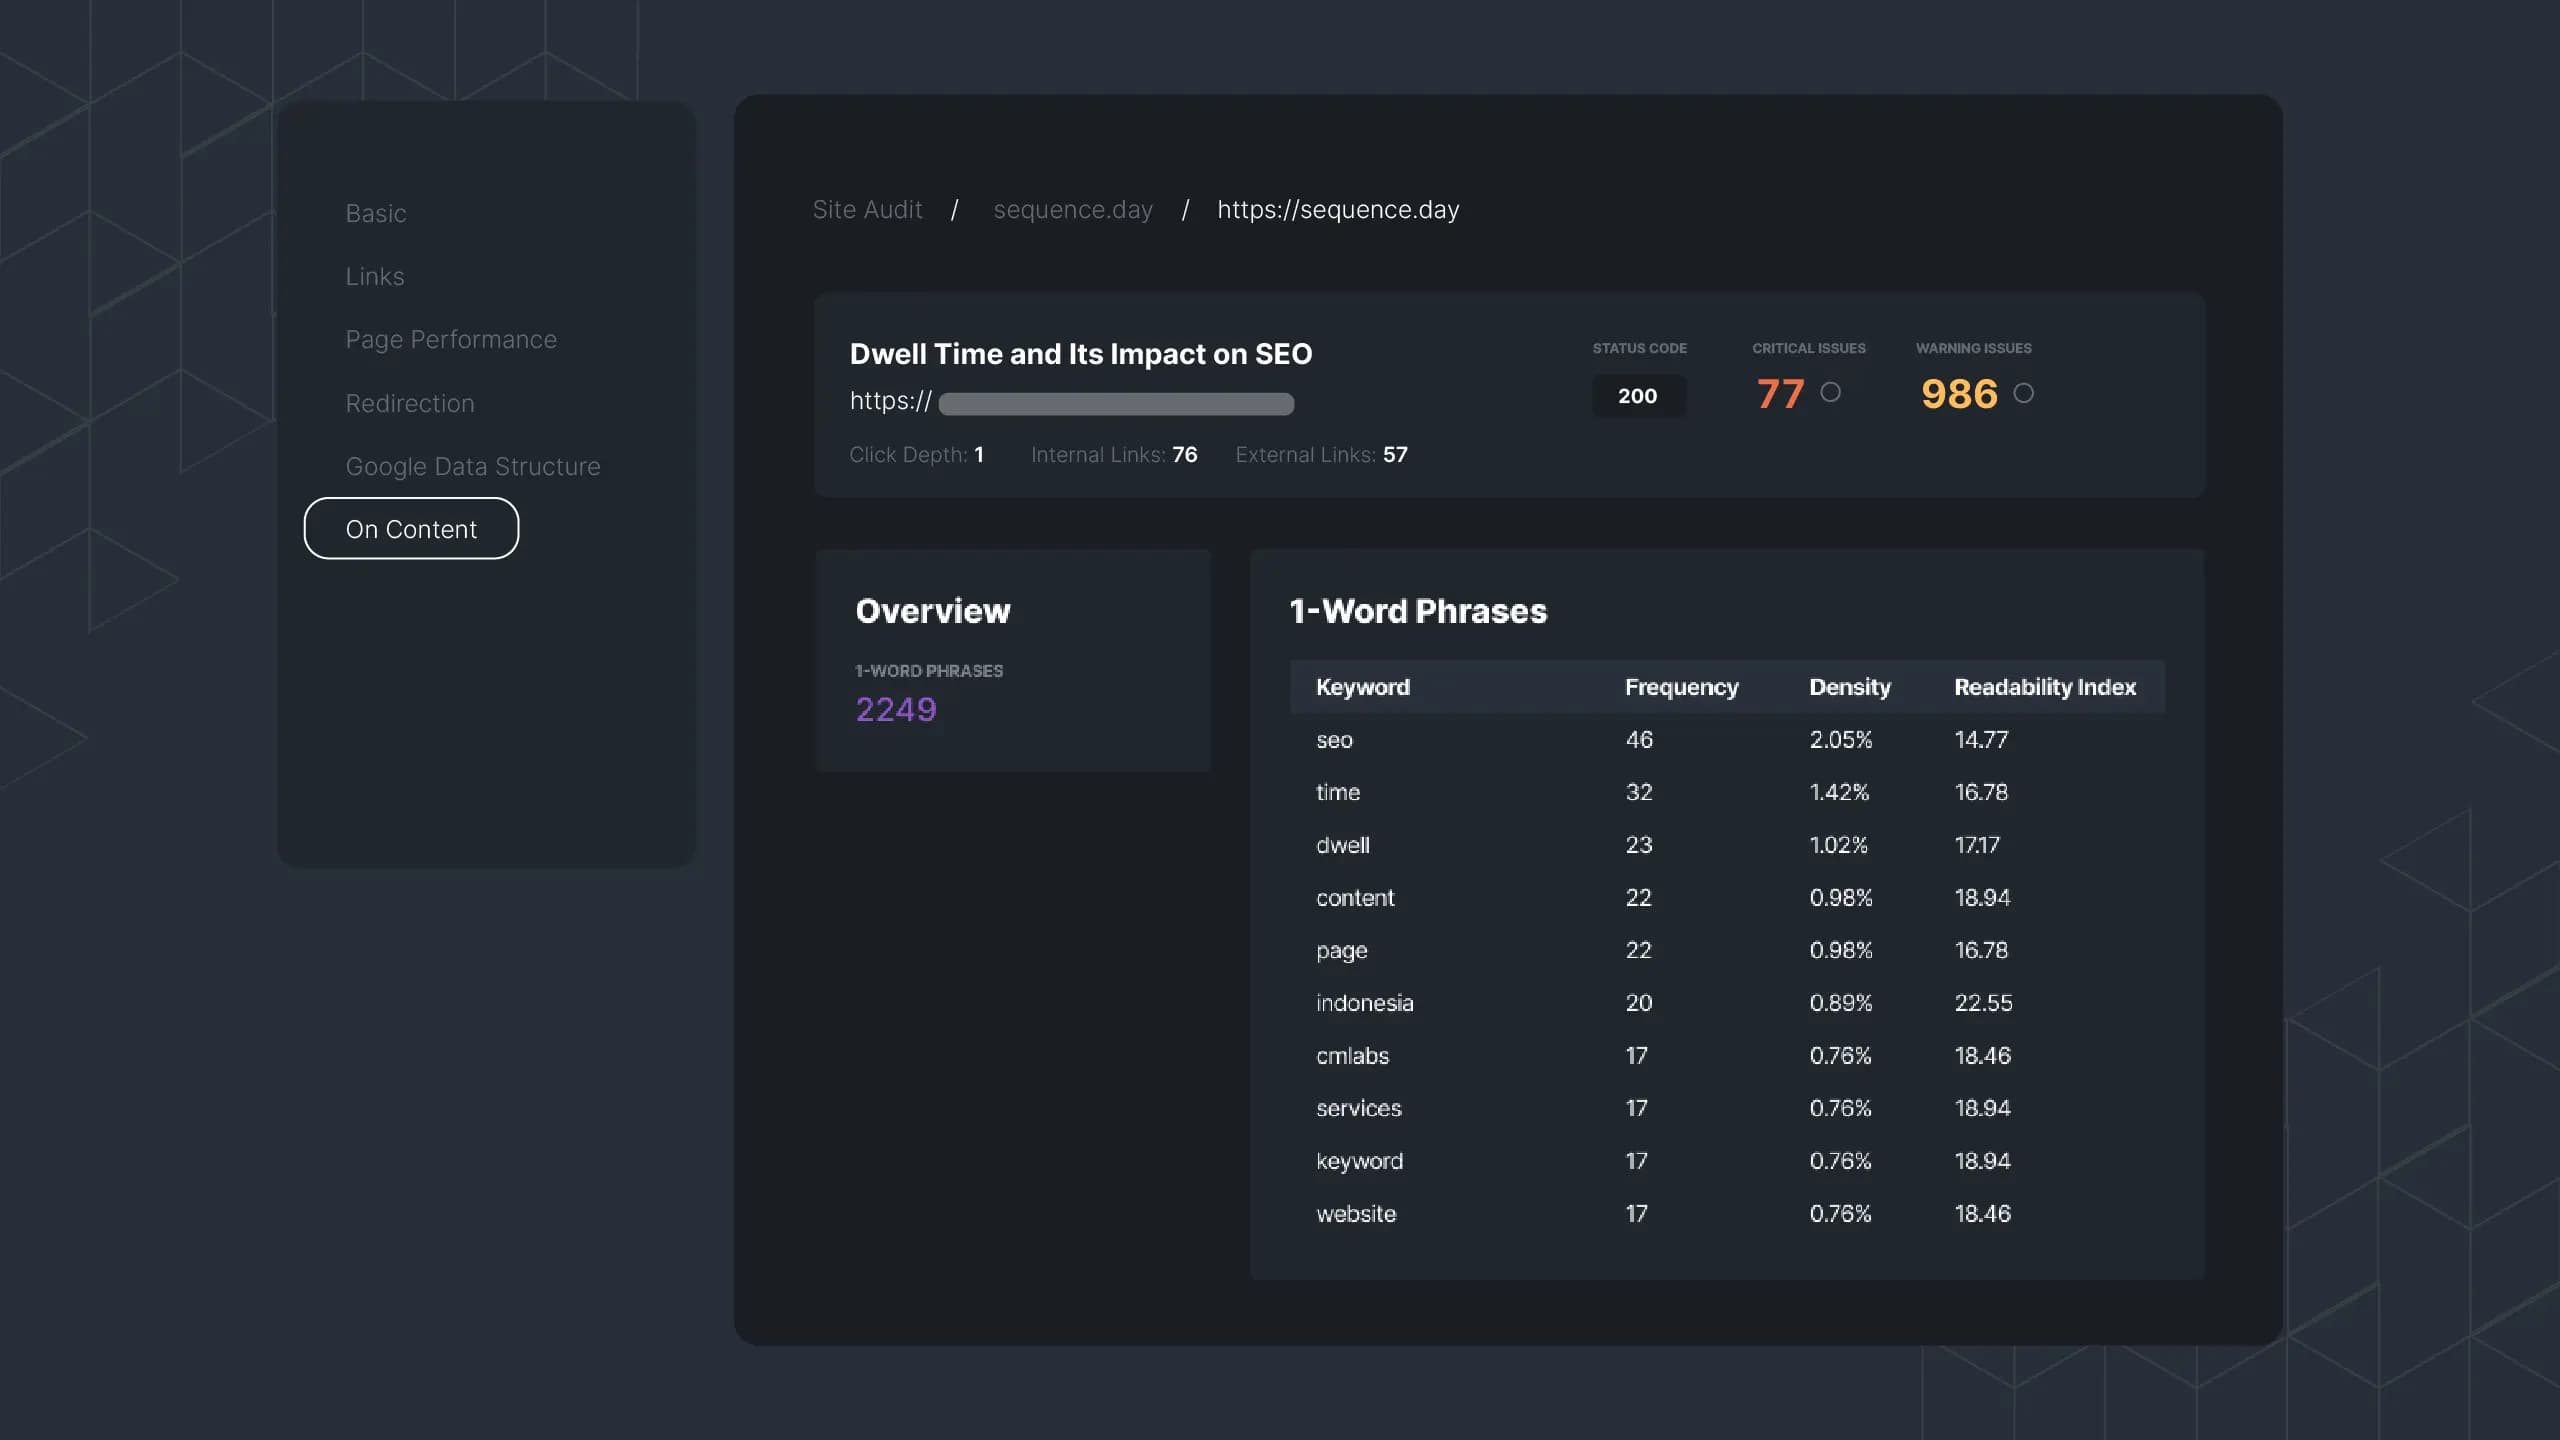
Task: Select the URL progress bar indicator
Action: 1116,399
